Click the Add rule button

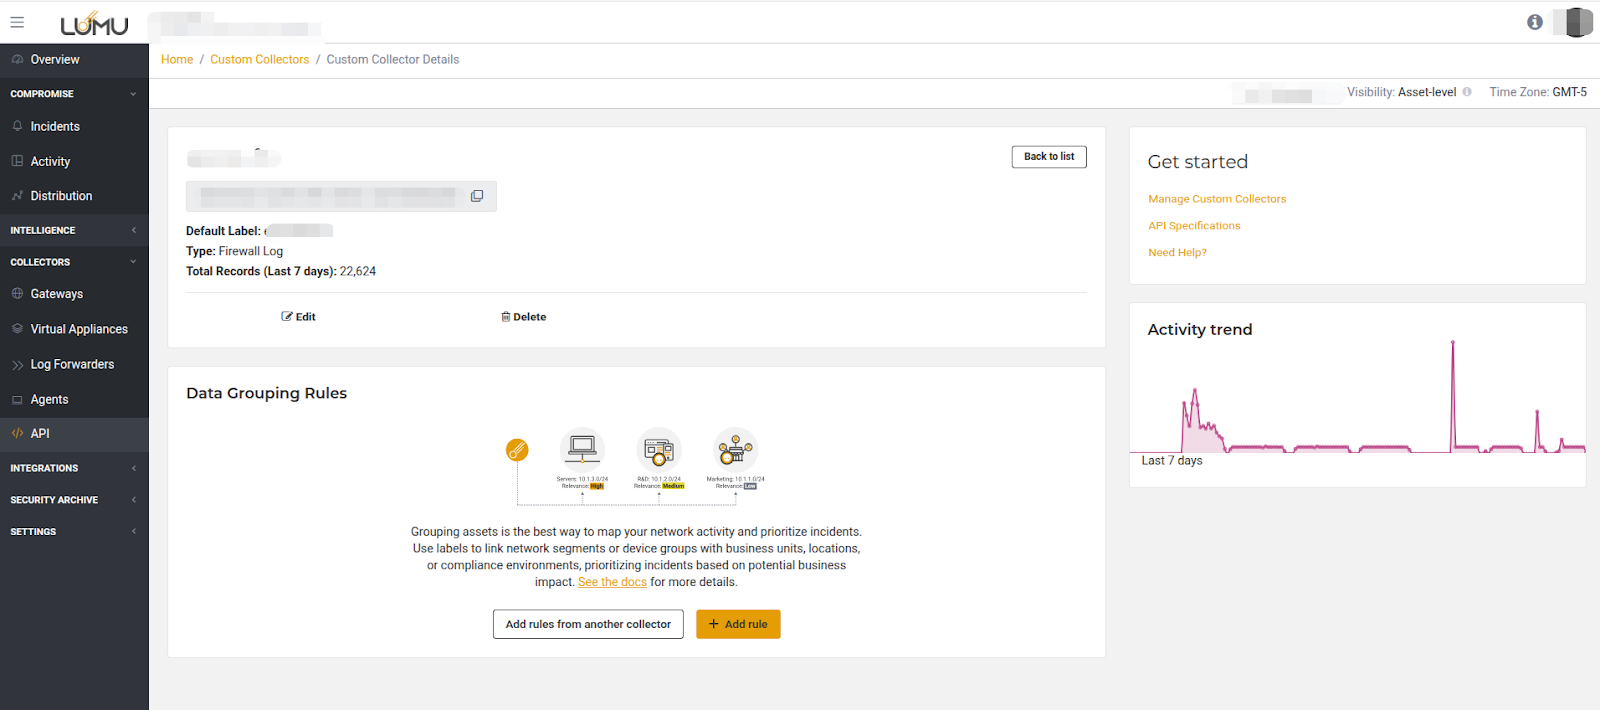(738, 624)
